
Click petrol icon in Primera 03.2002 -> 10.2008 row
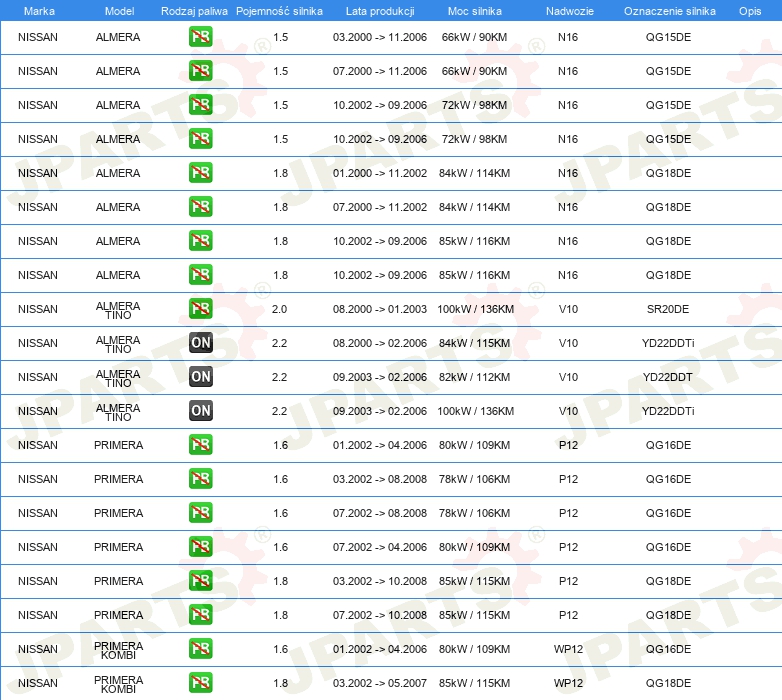200,581
